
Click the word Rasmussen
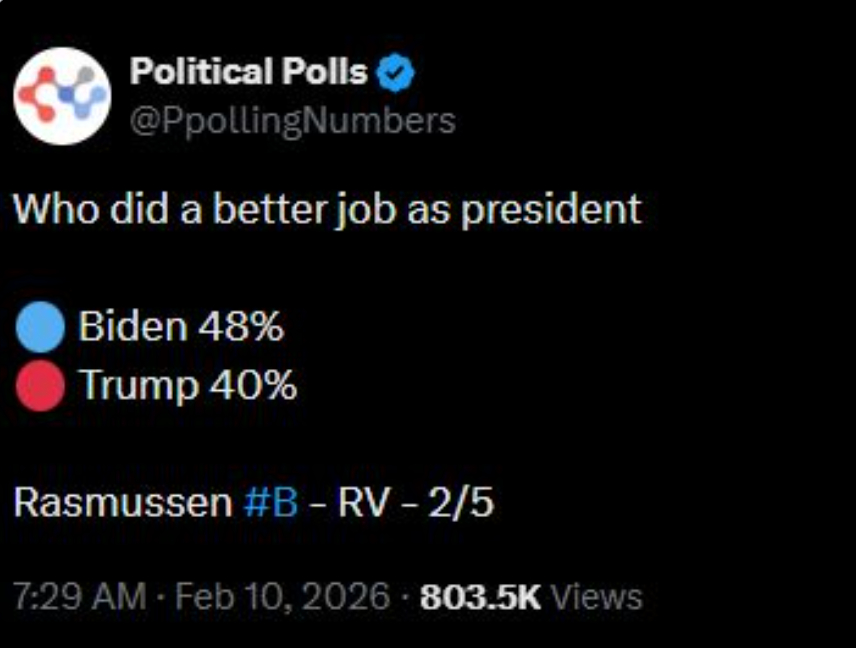122,503
